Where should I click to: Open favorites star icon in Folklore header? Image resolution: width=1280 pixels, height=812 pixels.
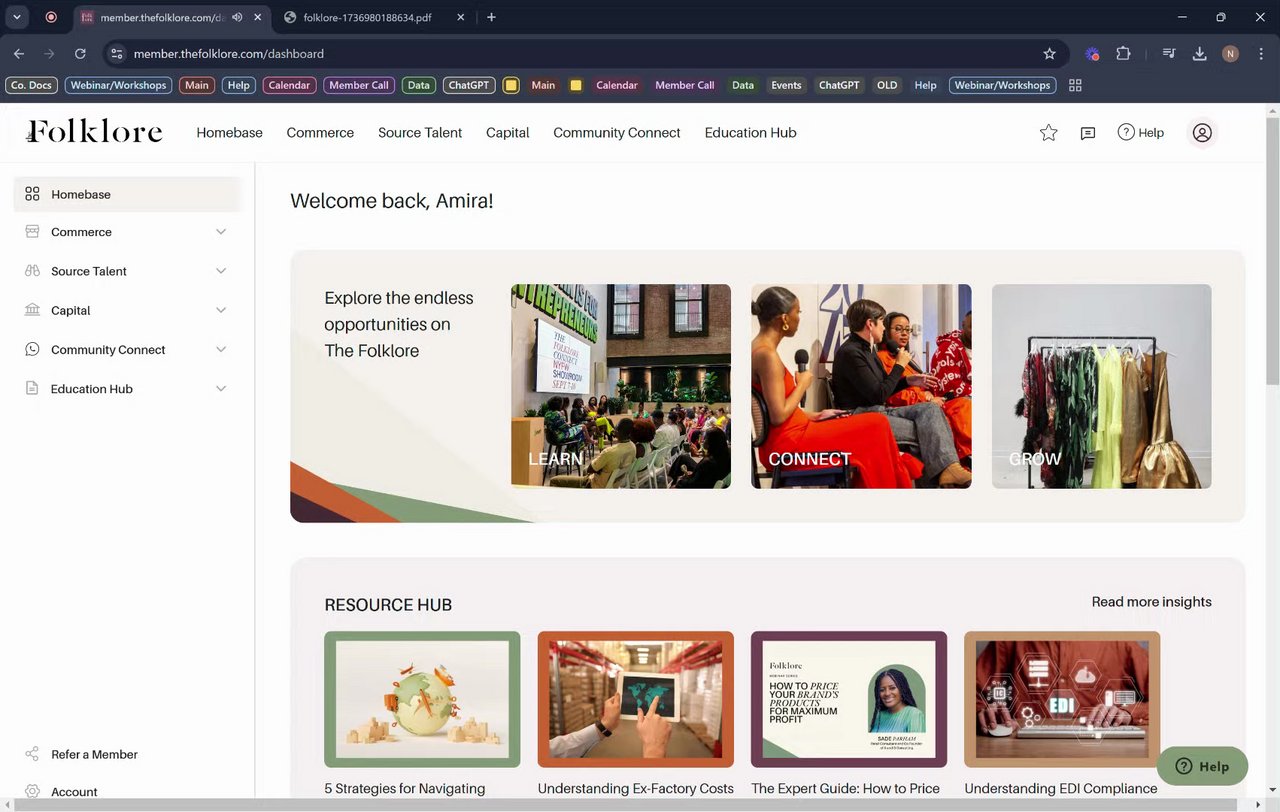[1048, 132]
